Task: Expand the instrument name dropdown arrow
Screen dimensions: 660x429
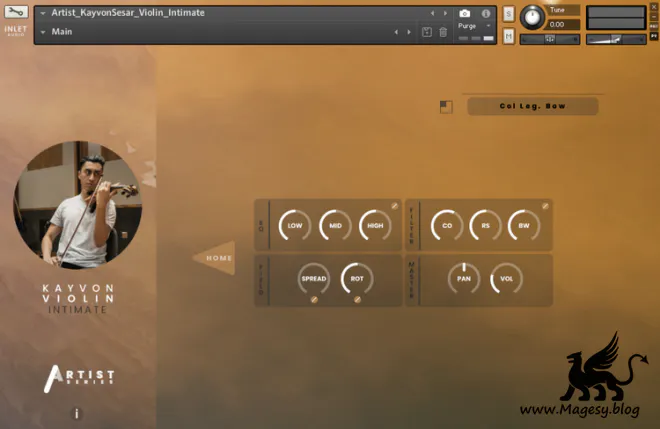Action: click(43, 13)
